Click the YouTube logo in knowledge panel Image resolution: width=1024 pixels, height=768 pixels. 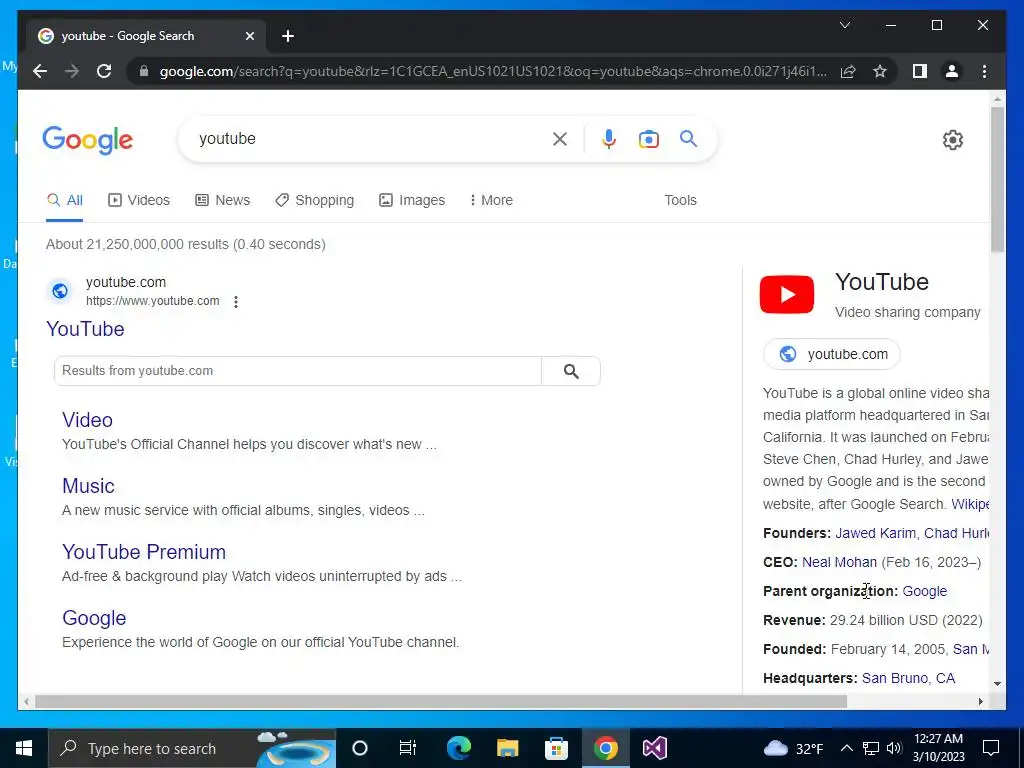[787, 295]
